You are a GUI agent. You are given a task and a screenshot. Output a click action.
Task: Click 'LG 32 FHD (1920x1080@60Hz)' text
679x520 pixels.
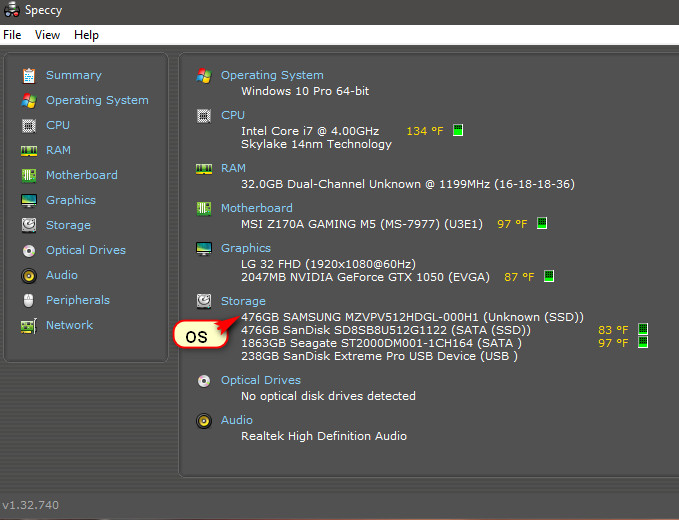tap(328, 264)
